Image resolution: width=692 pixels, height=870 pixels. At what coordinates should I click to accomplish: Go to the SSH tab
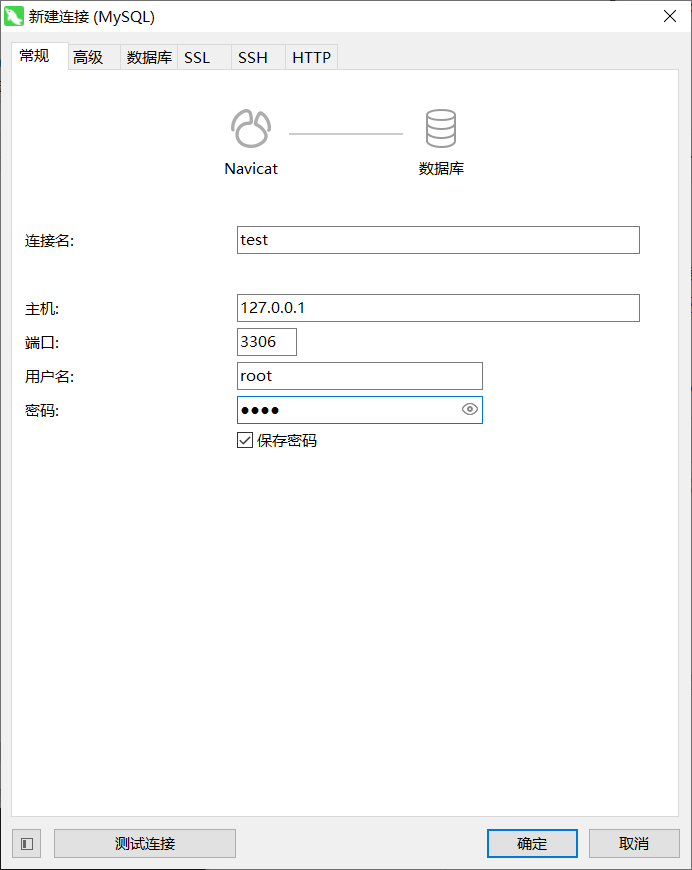(253, 58)
